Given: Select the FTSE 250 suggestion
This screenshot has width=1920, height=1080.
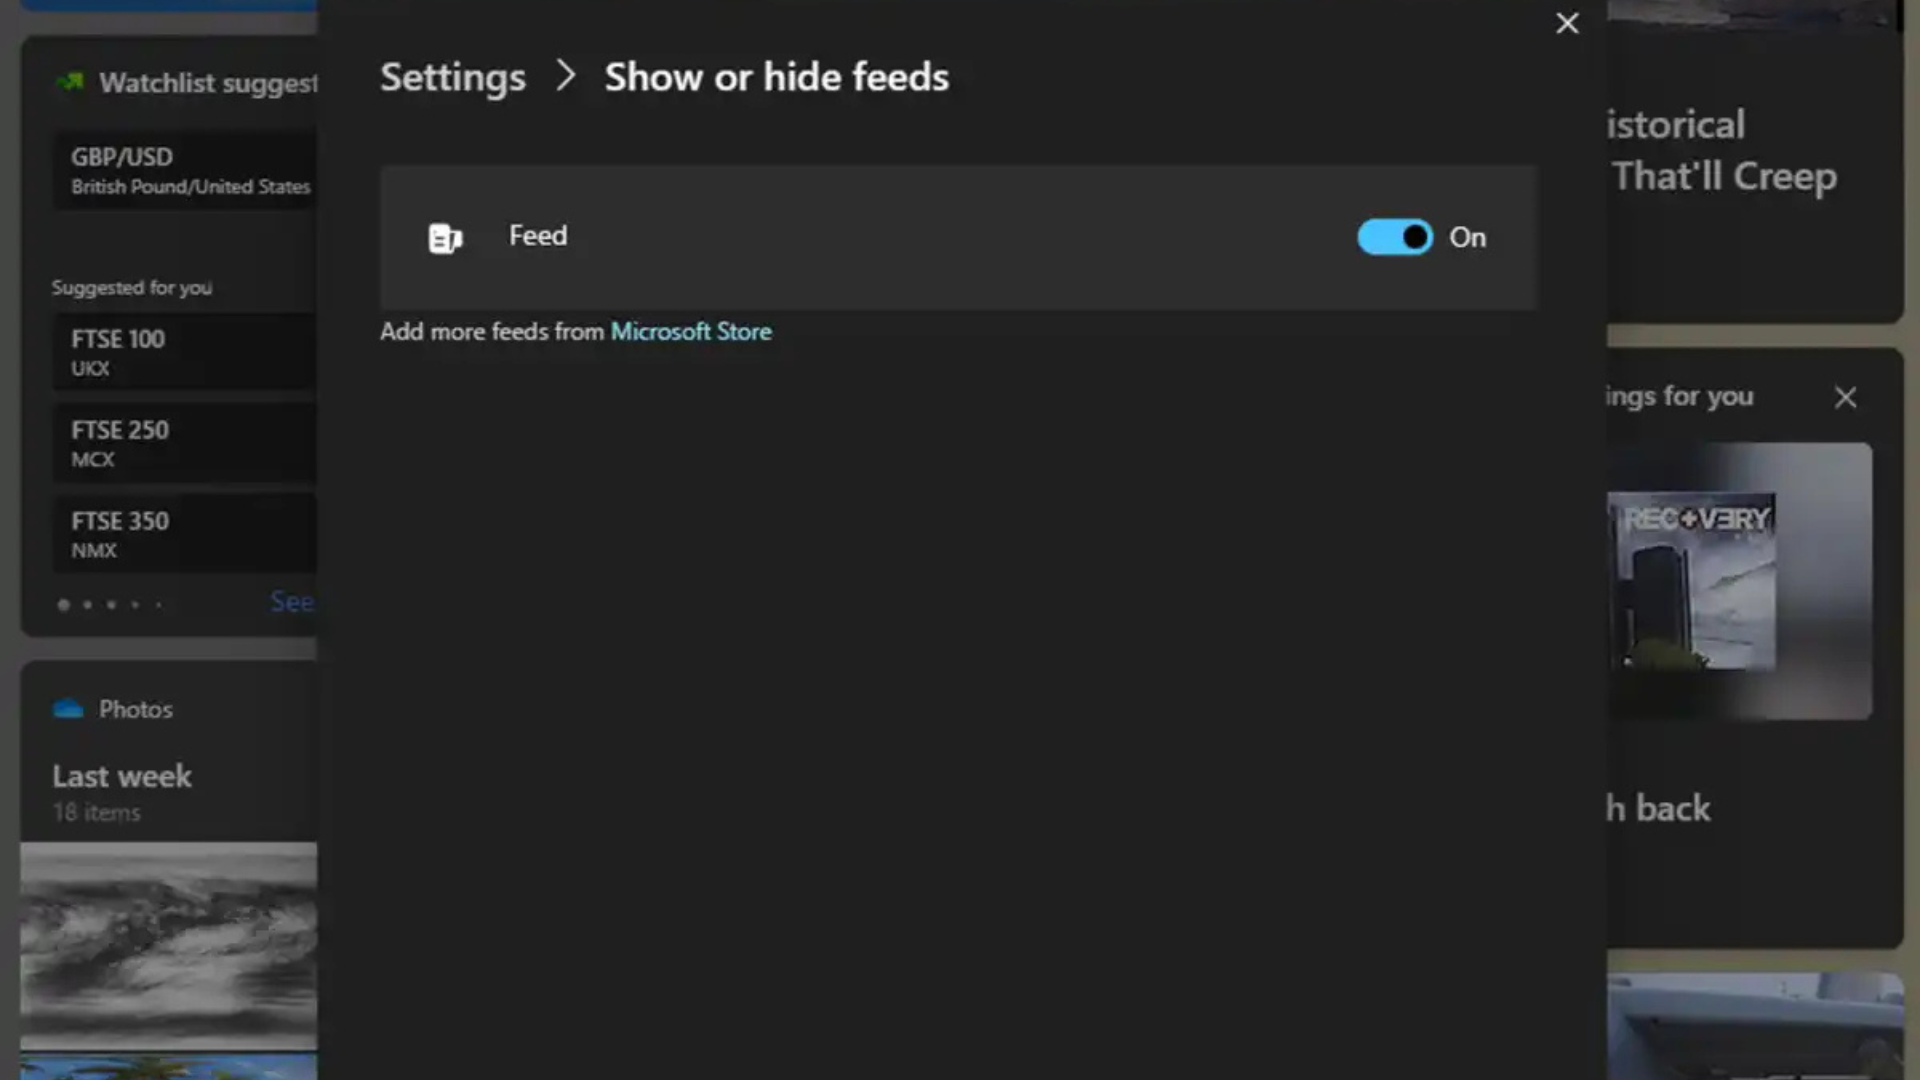Looking at the screenshot, I should pyautogui.click(x=185, y=443).
